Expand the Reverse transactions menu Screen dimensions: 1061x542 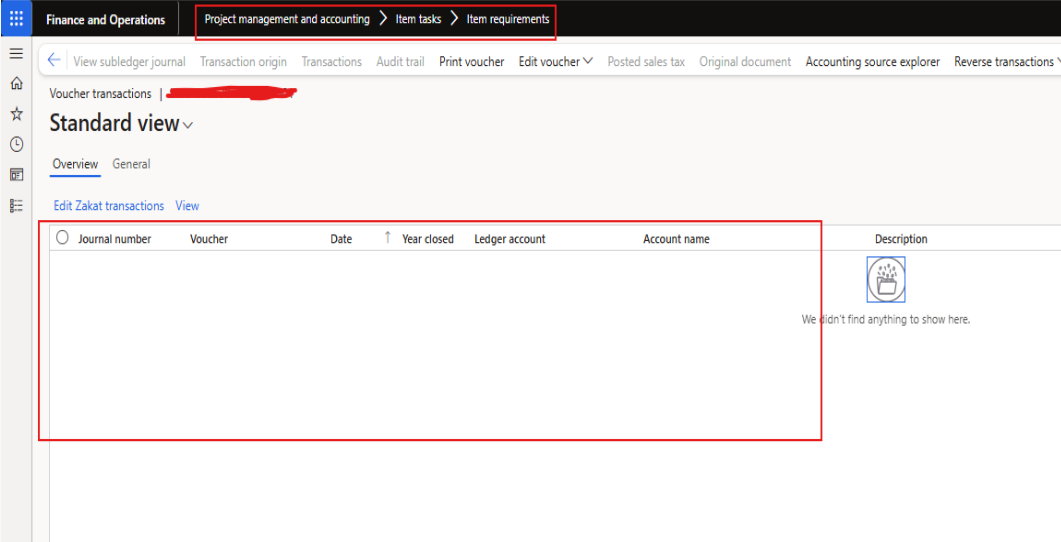click(1005, 62)
